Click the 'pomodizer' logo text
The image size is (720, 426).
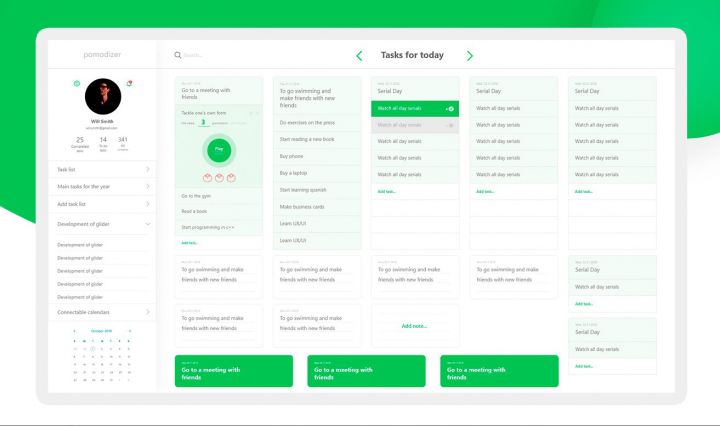point(102,55)
